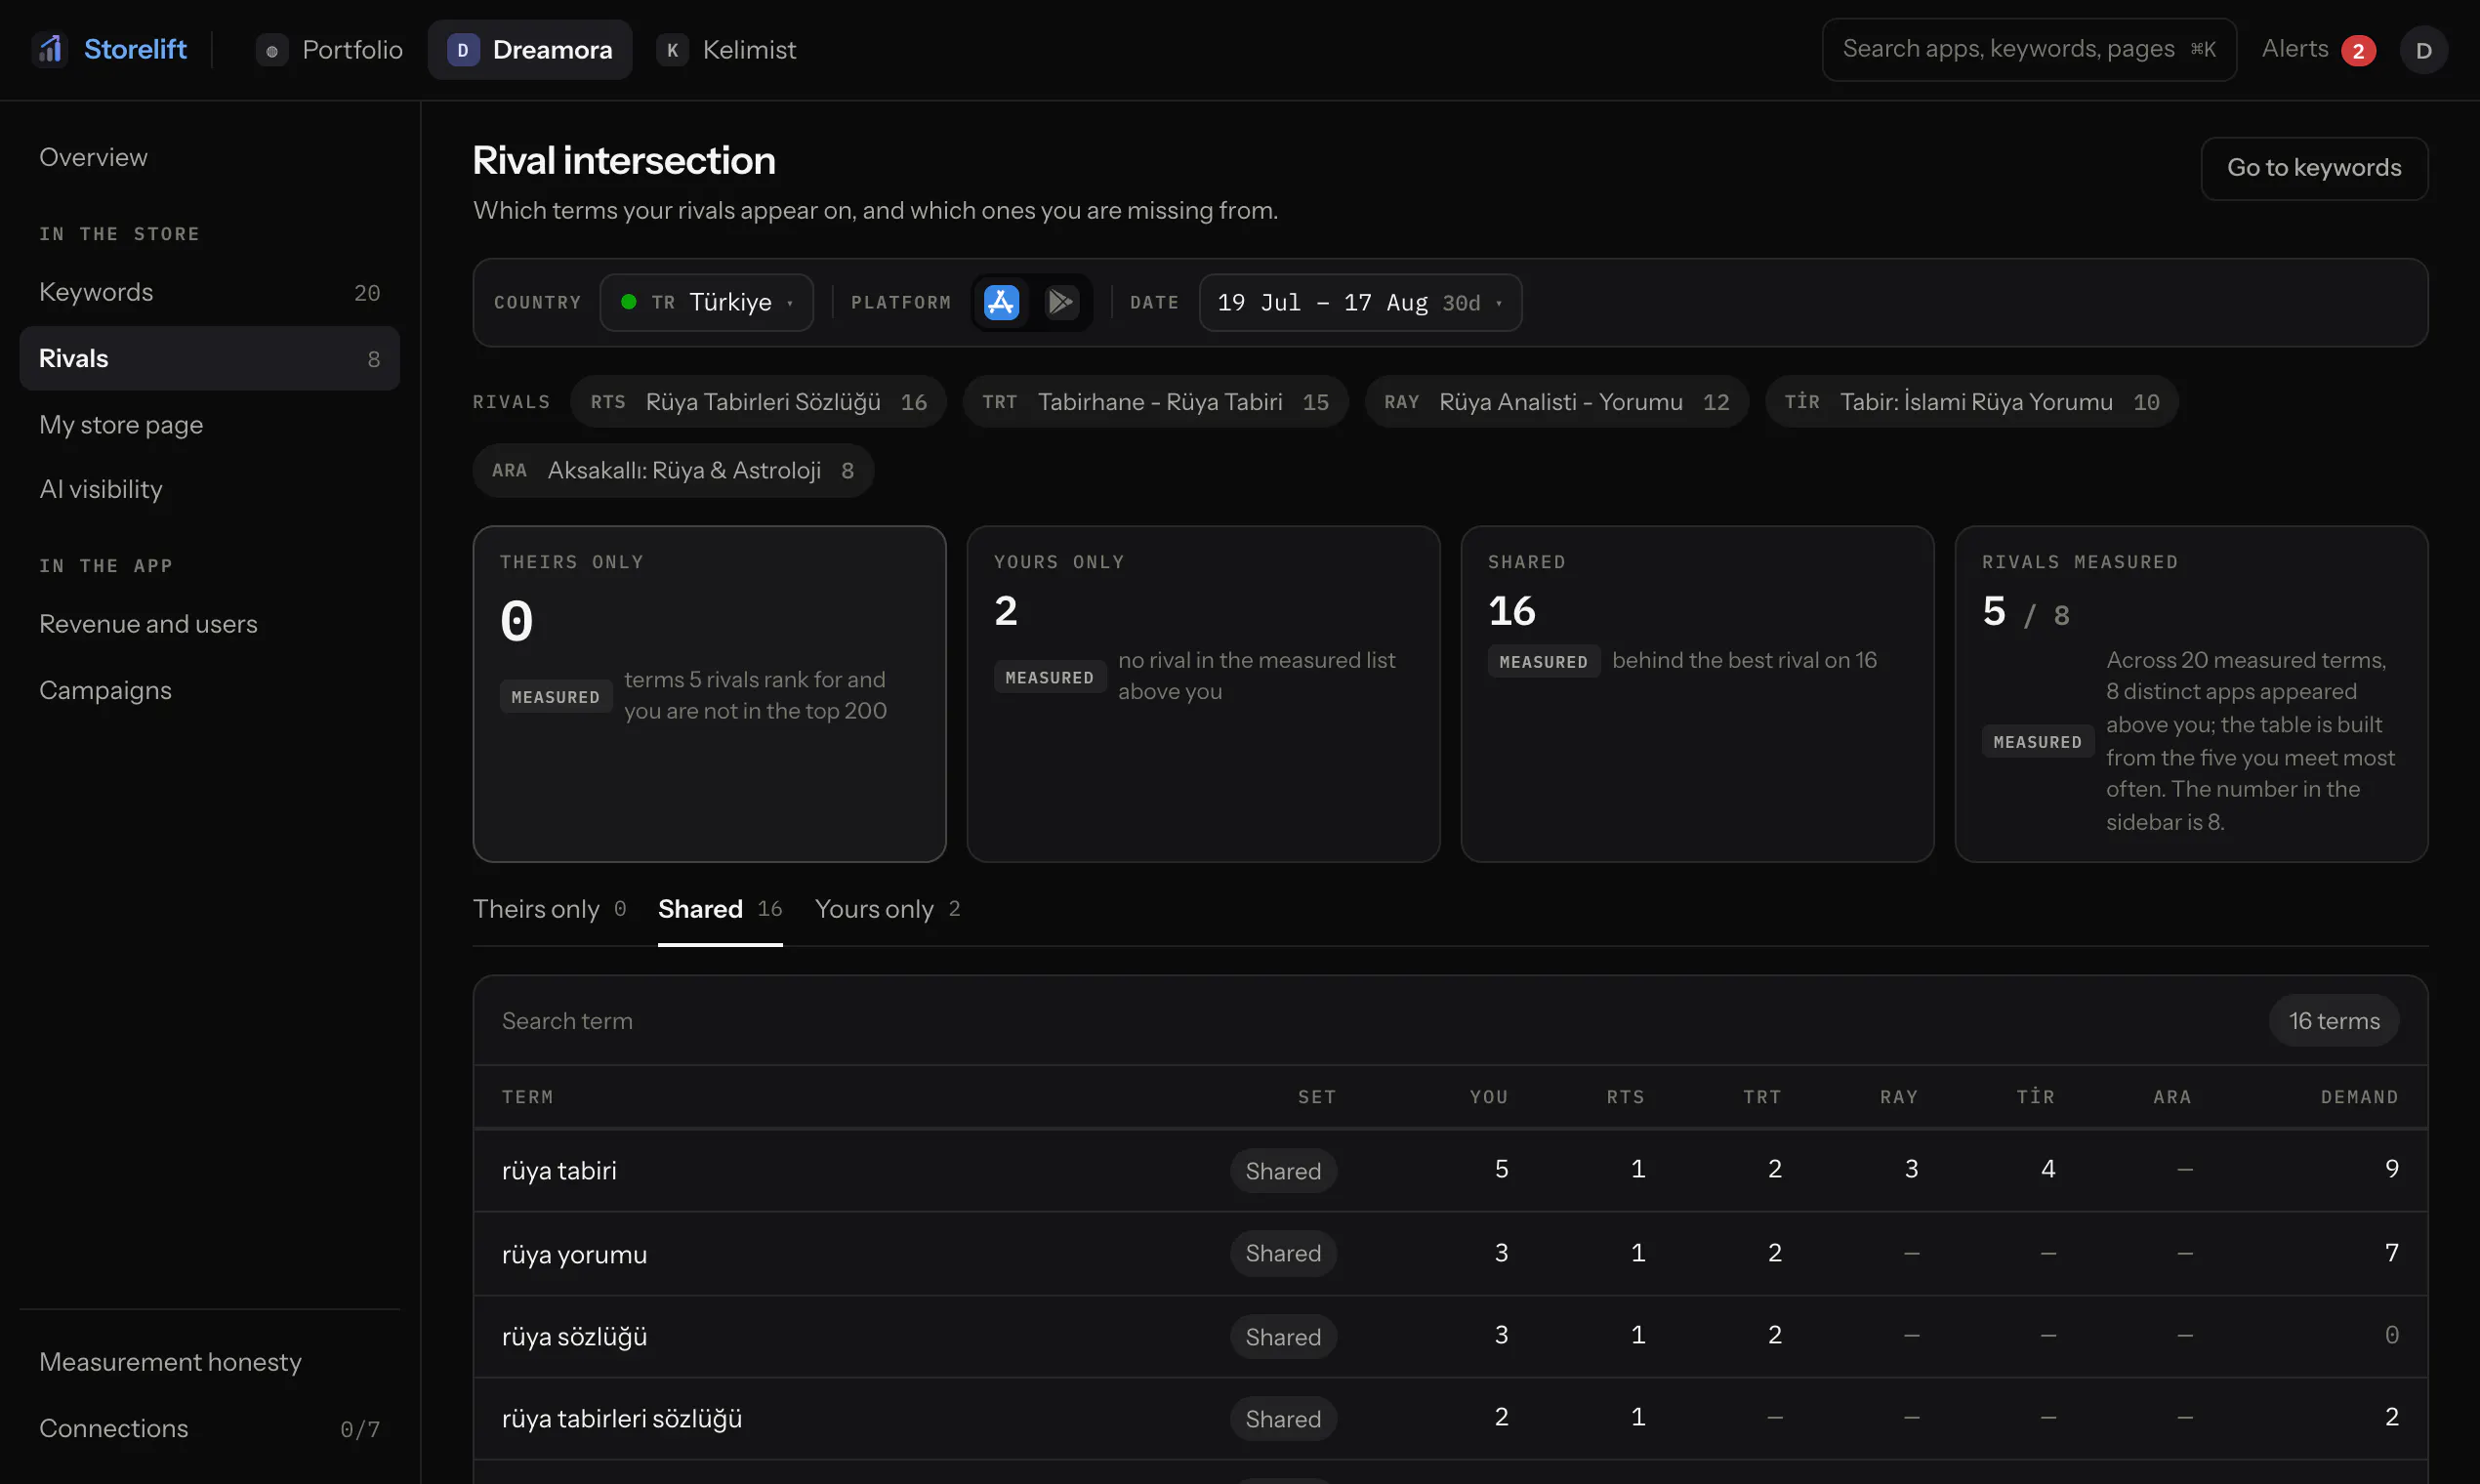Click the term 'rüya sözlüğü'
The width and height of the screenshot is (2480, 1484).
[574, 1337]
